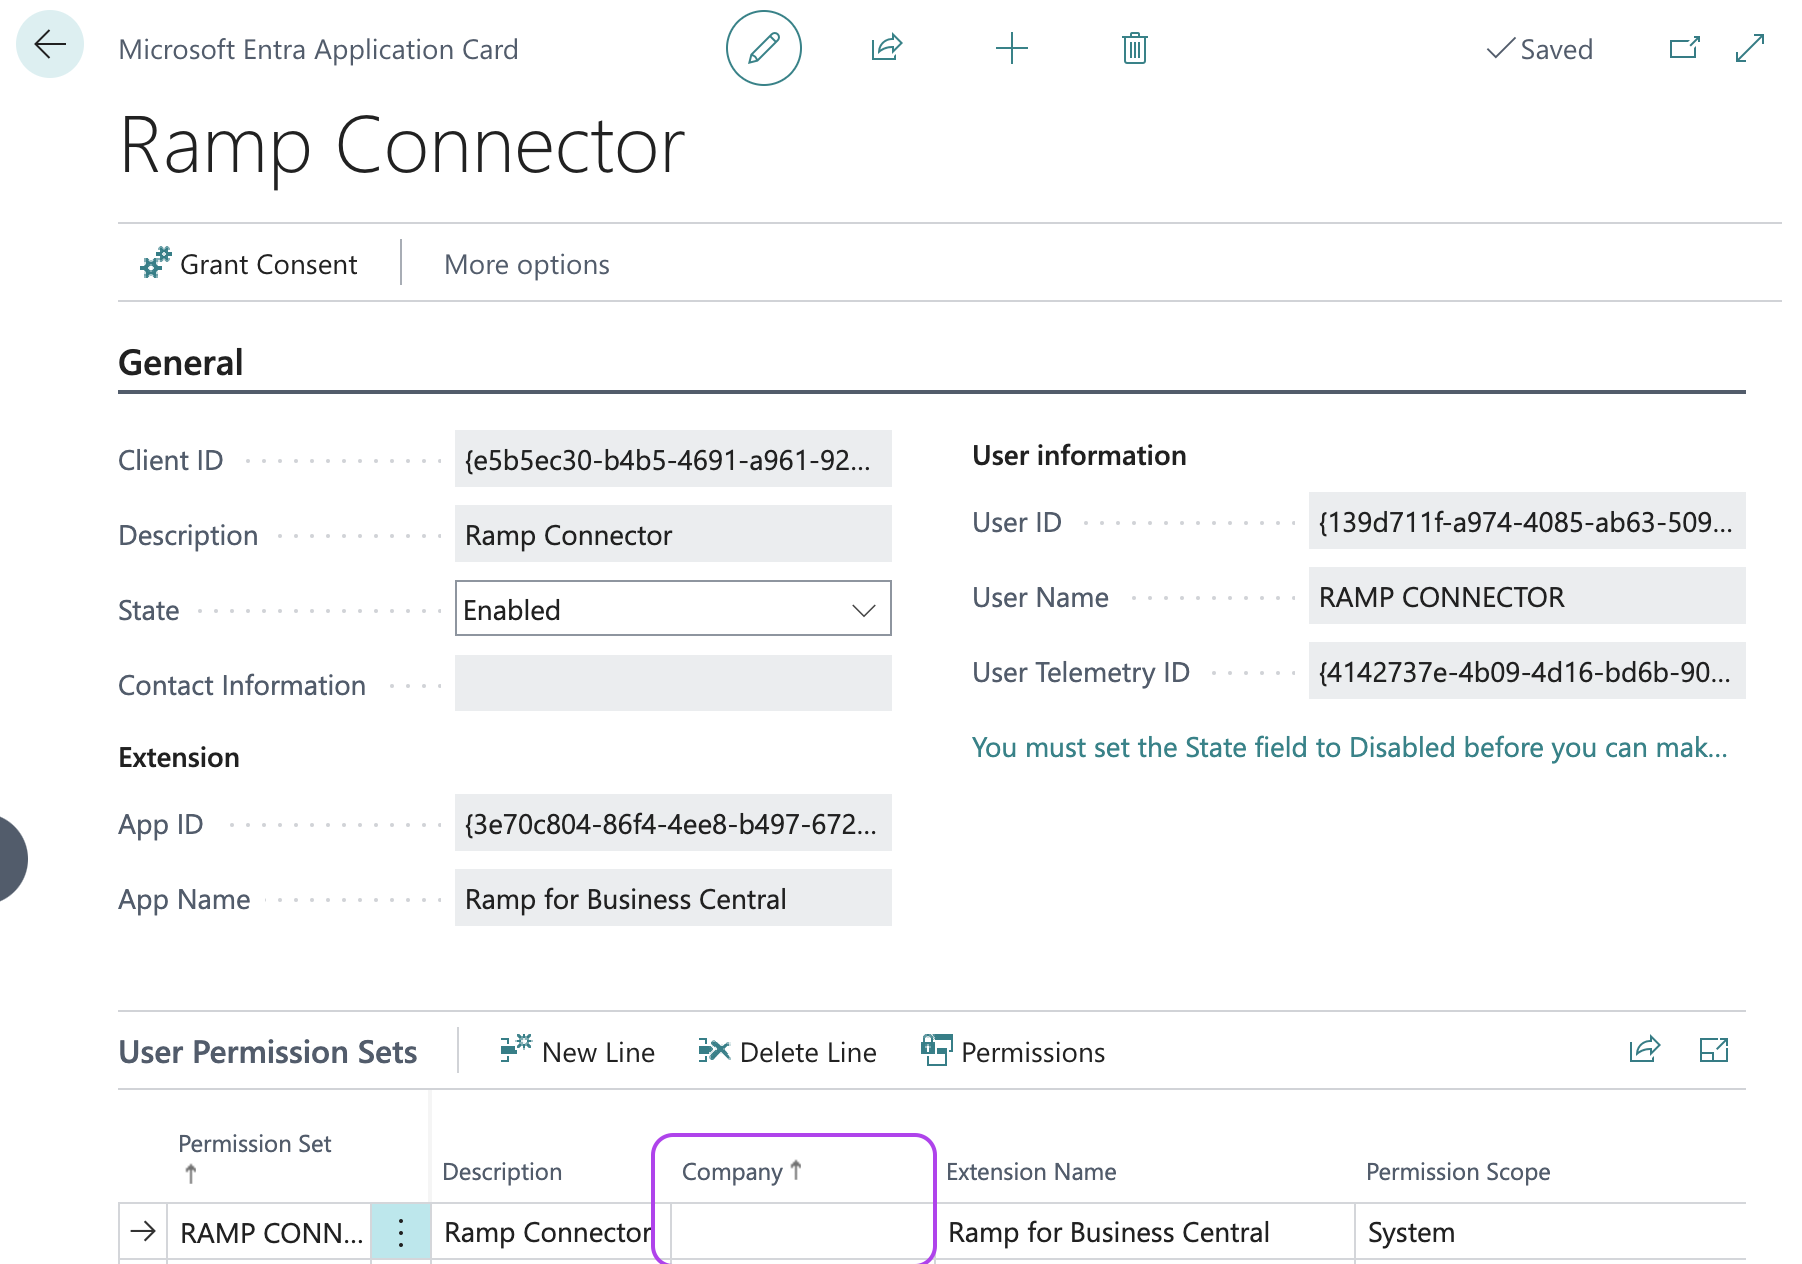
Task: Open the share icon in header
Action: pyautogui.click(x=887, y=48)
